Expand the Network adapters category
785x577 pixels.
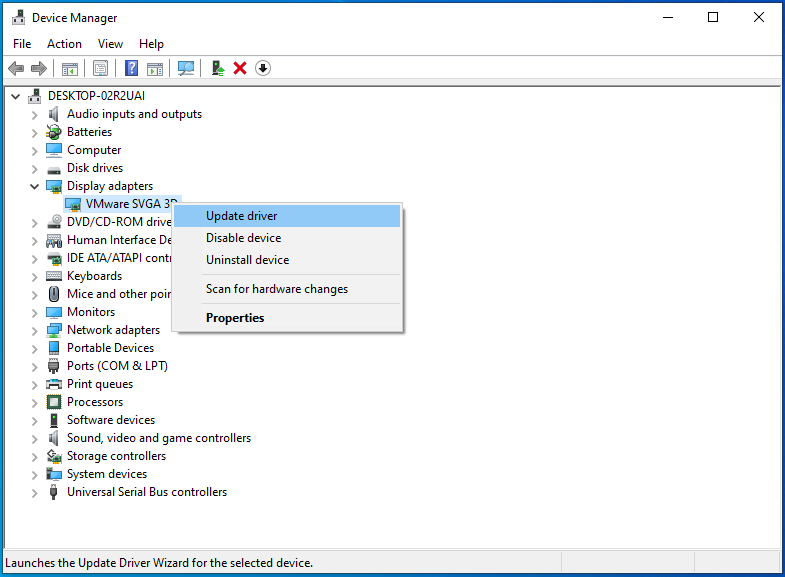pyautogui.click(x=35, y=330)
